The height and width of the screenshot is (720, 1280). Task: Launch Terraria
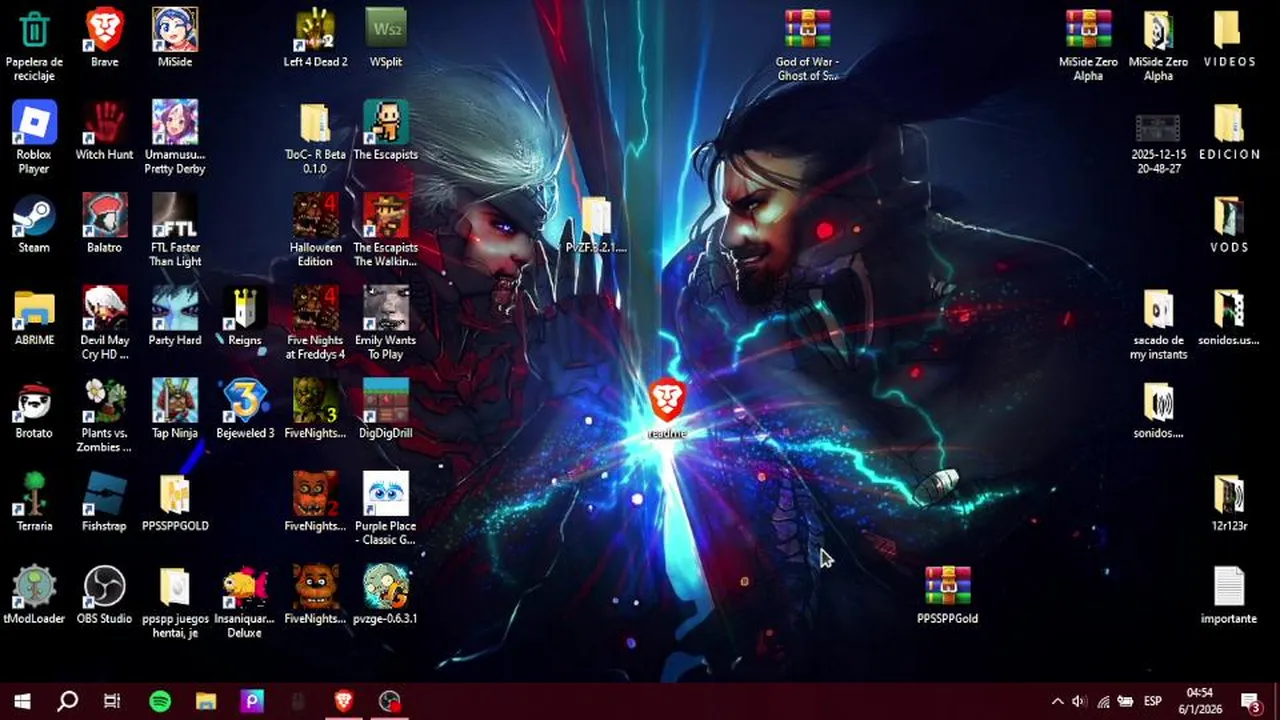pos(34,503)
